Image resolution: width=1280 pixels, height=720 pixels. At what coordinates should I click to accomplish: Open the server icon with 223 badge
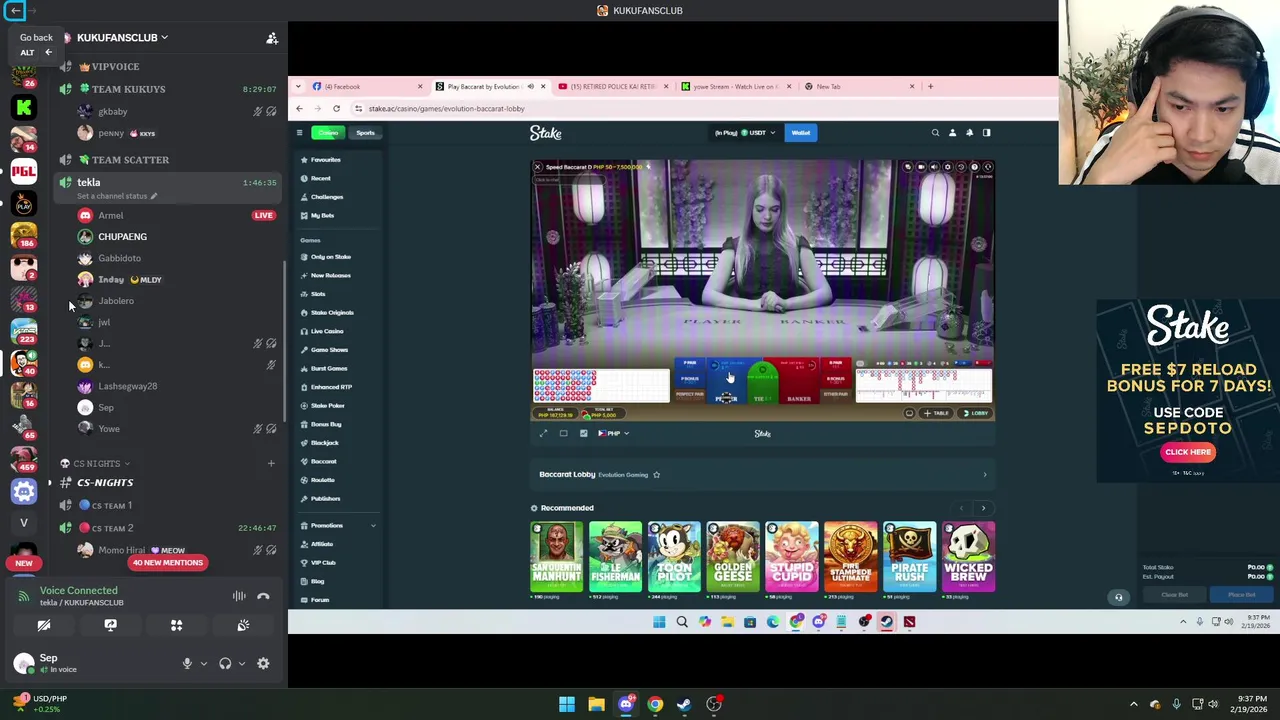[24, 331]
